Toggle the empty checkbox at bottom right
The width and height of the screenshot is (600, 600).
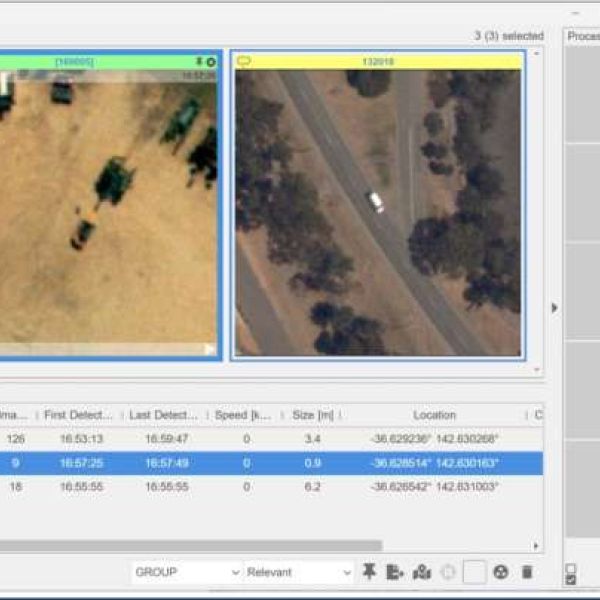(x=571, y=569)
